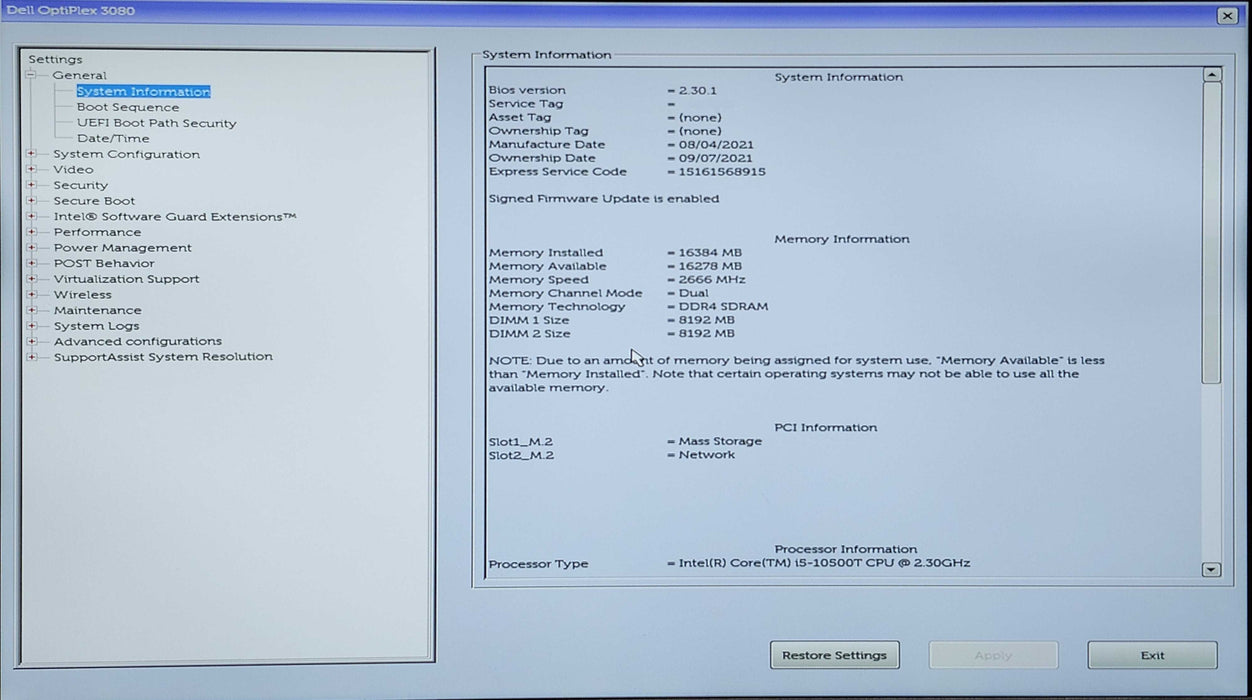Viewport: 1252px width, 700px height.
Task: Select the Maintenance category label
Action: [98, 310]
